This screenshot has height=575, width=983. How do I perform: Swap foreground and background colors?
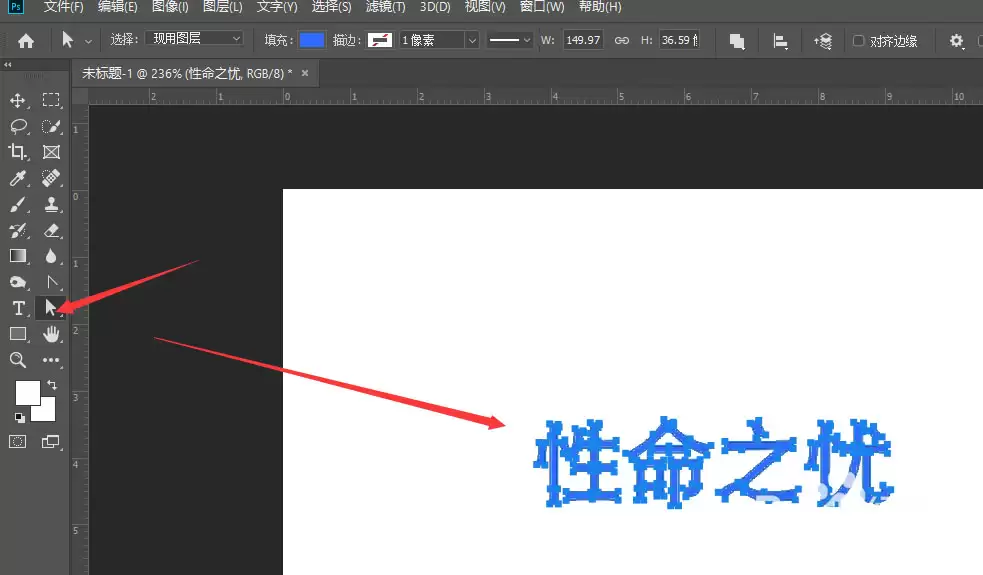click(52, 384)
